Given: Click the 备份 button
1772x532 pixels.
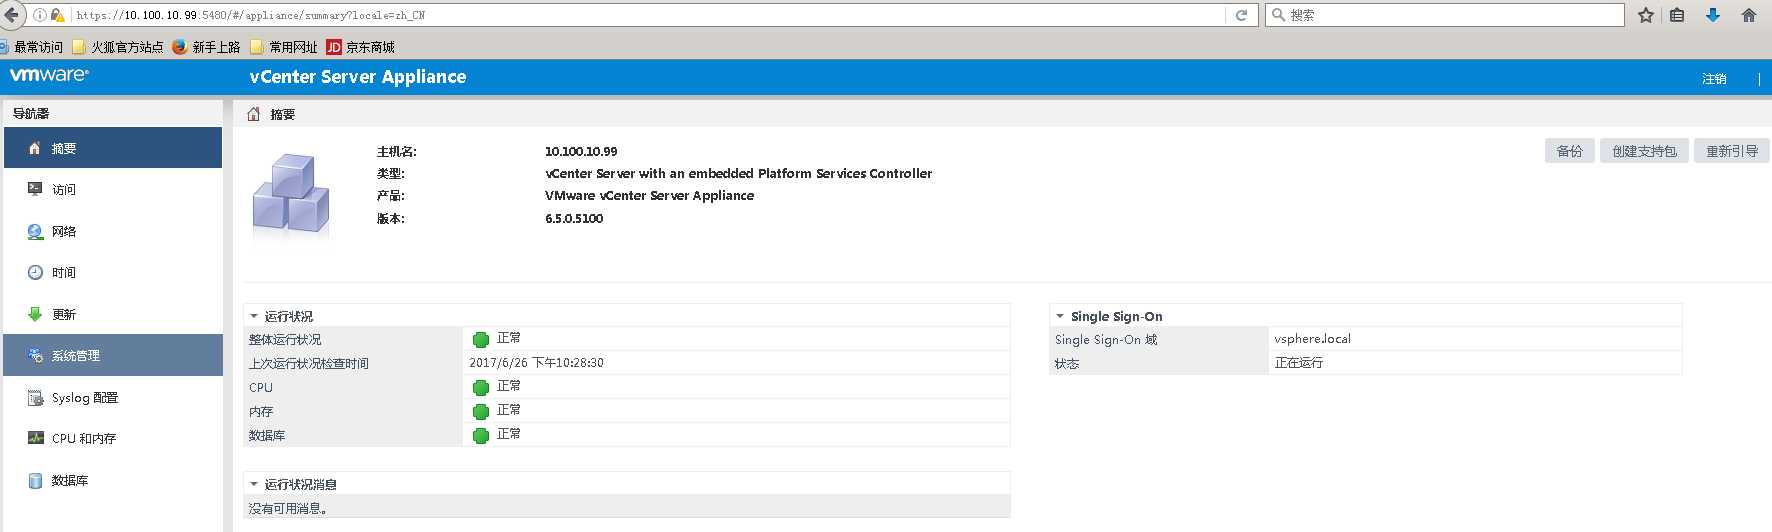Looking at the screenshot, I should coord(1570,151).
